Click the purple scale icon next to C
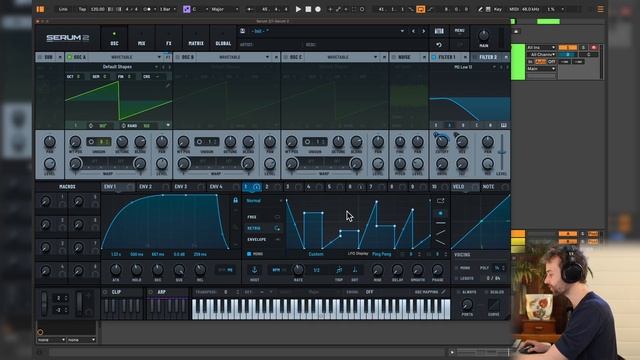 pos(187,9)
